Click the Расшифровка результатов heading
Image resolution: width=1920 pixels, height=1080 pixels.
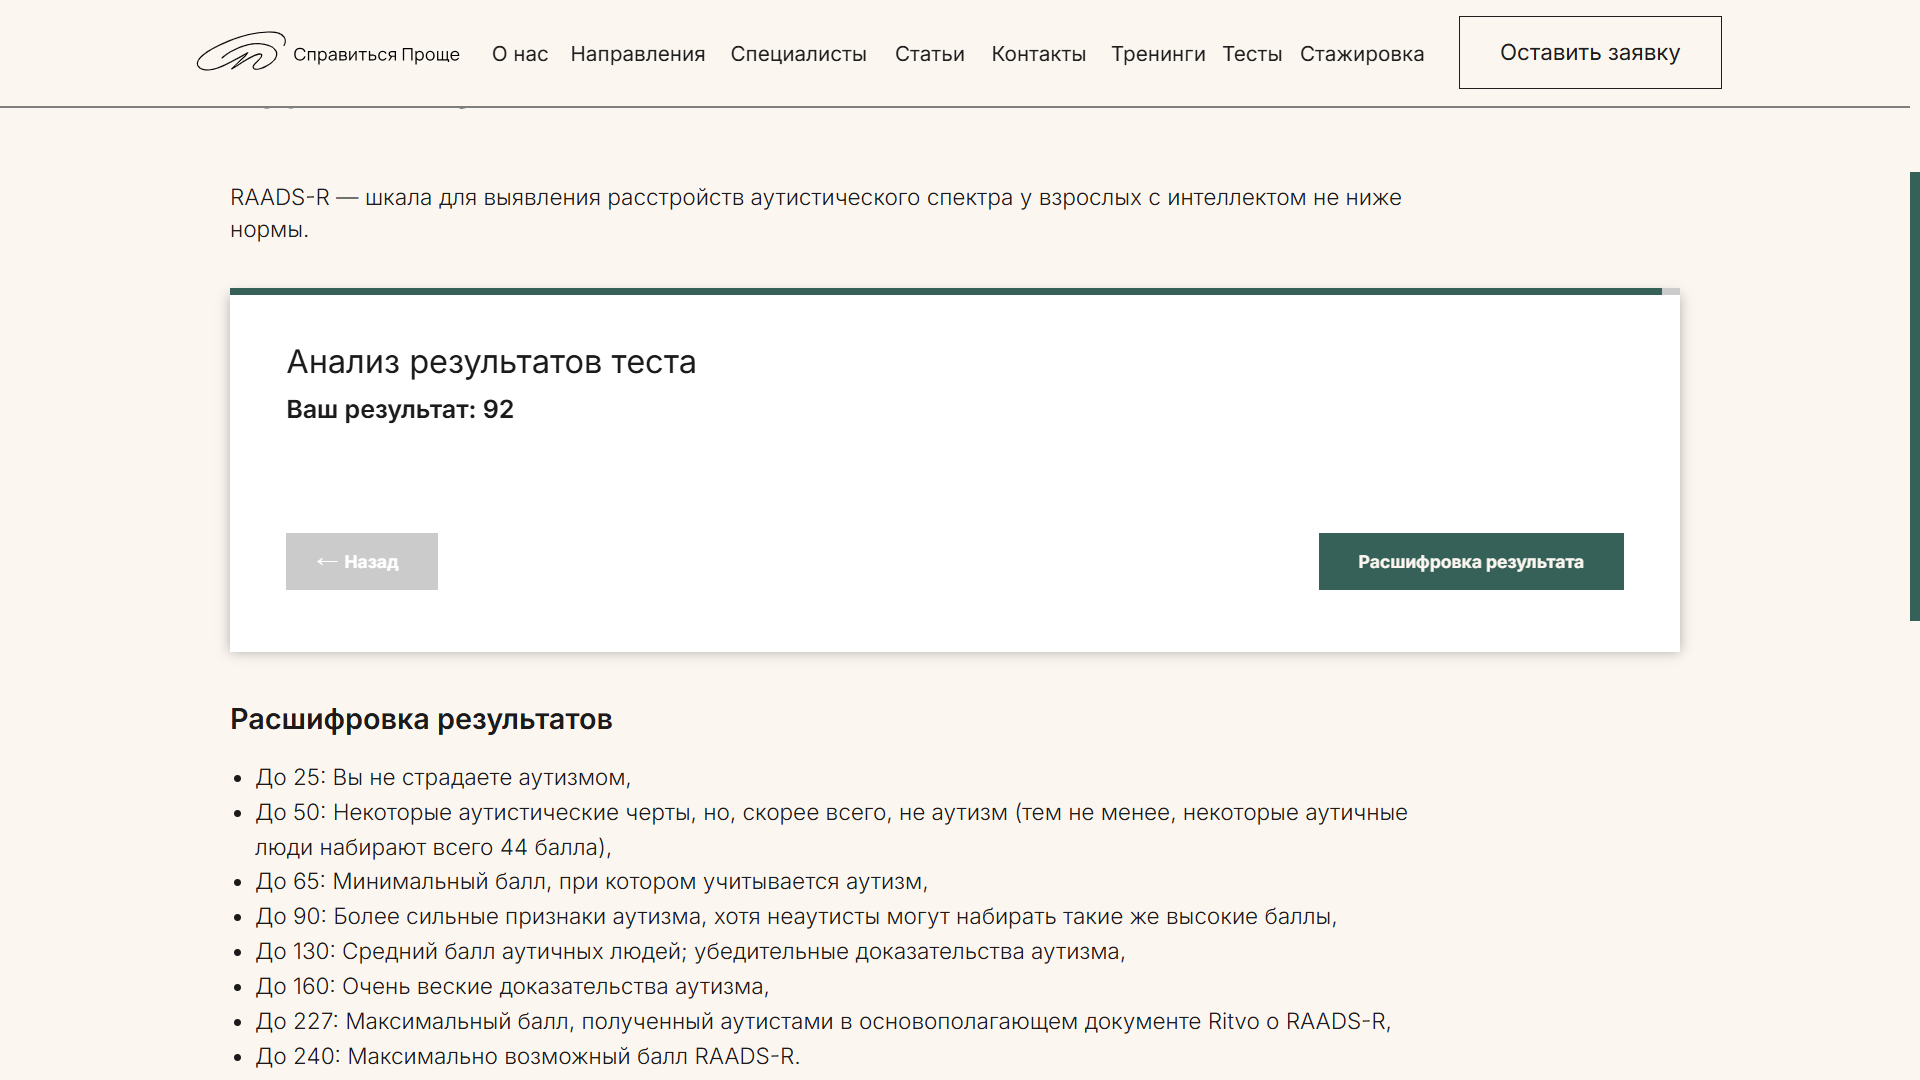point(421,719)
